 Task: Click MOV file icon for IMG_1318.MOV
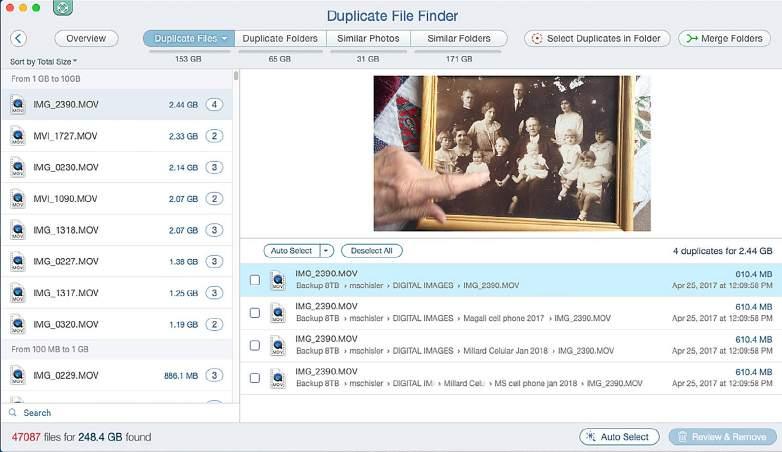click(18, 230)
